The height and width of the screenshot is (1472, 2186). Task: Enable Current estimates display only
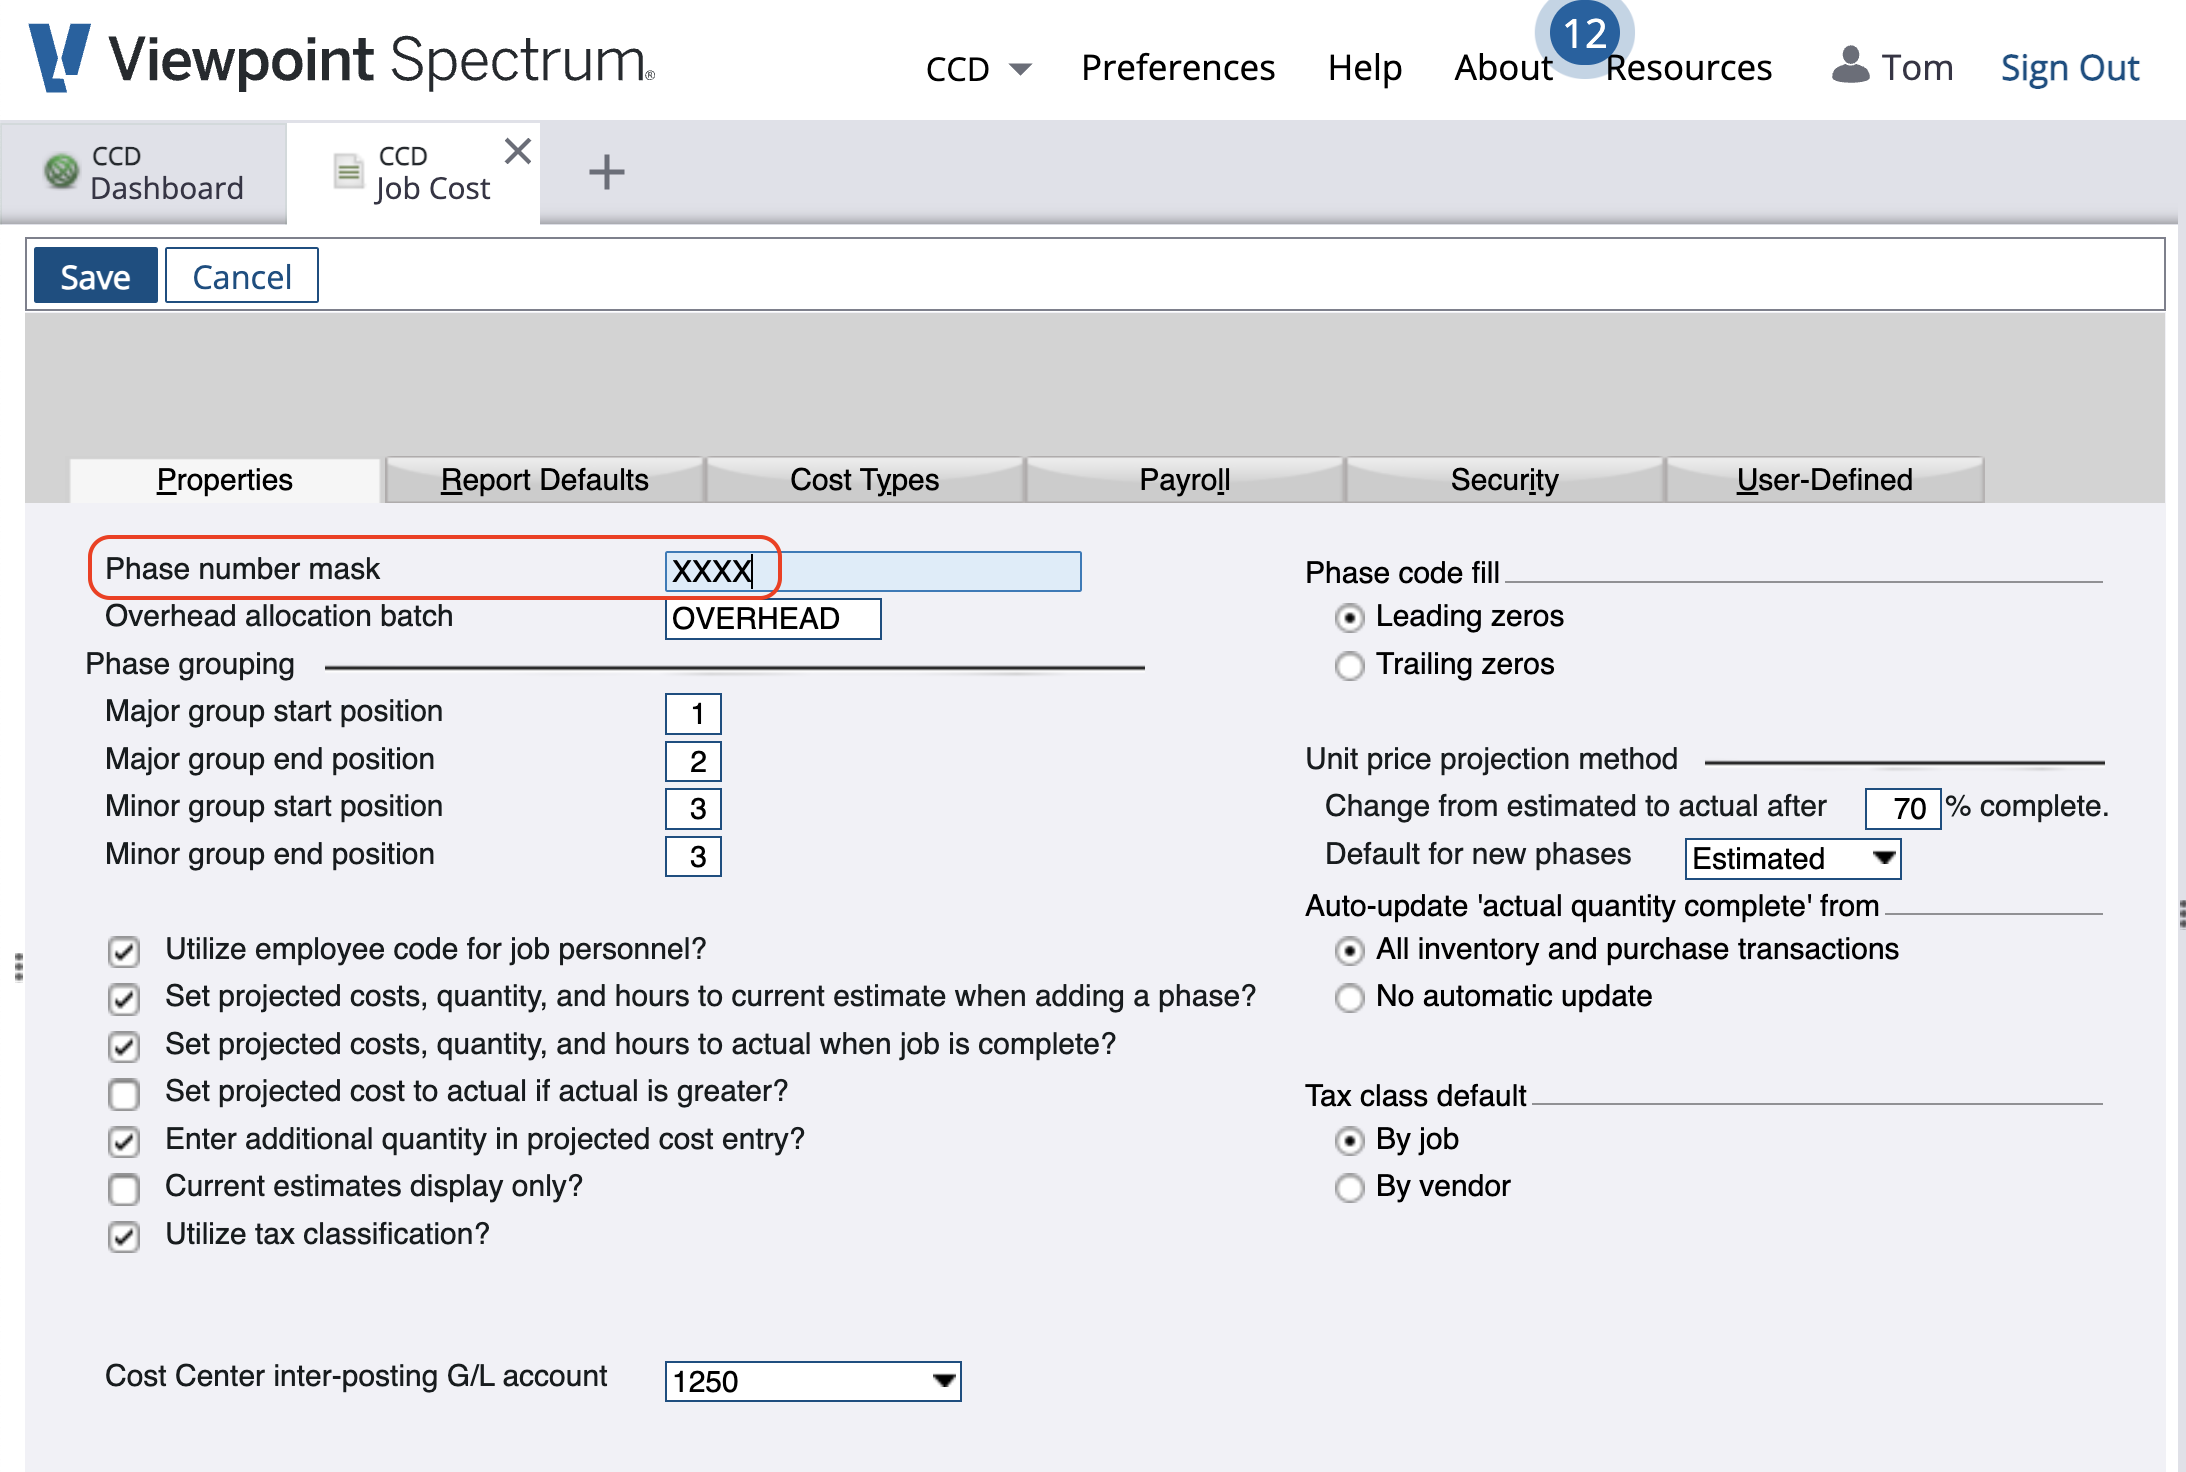[124, 1189]
